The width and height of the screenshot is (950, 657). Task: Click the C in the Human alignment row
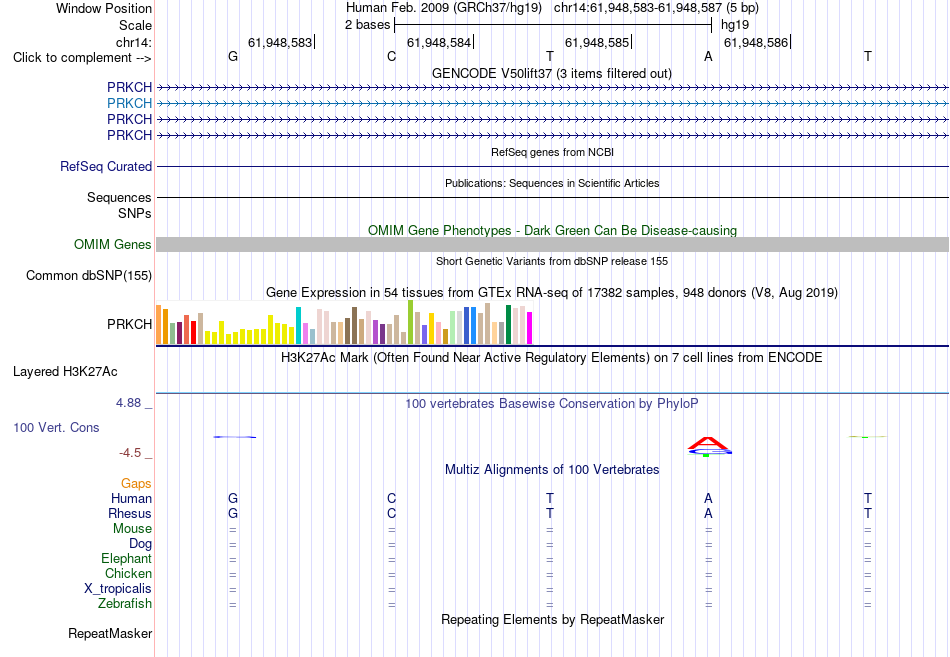[x=391, y=498]
